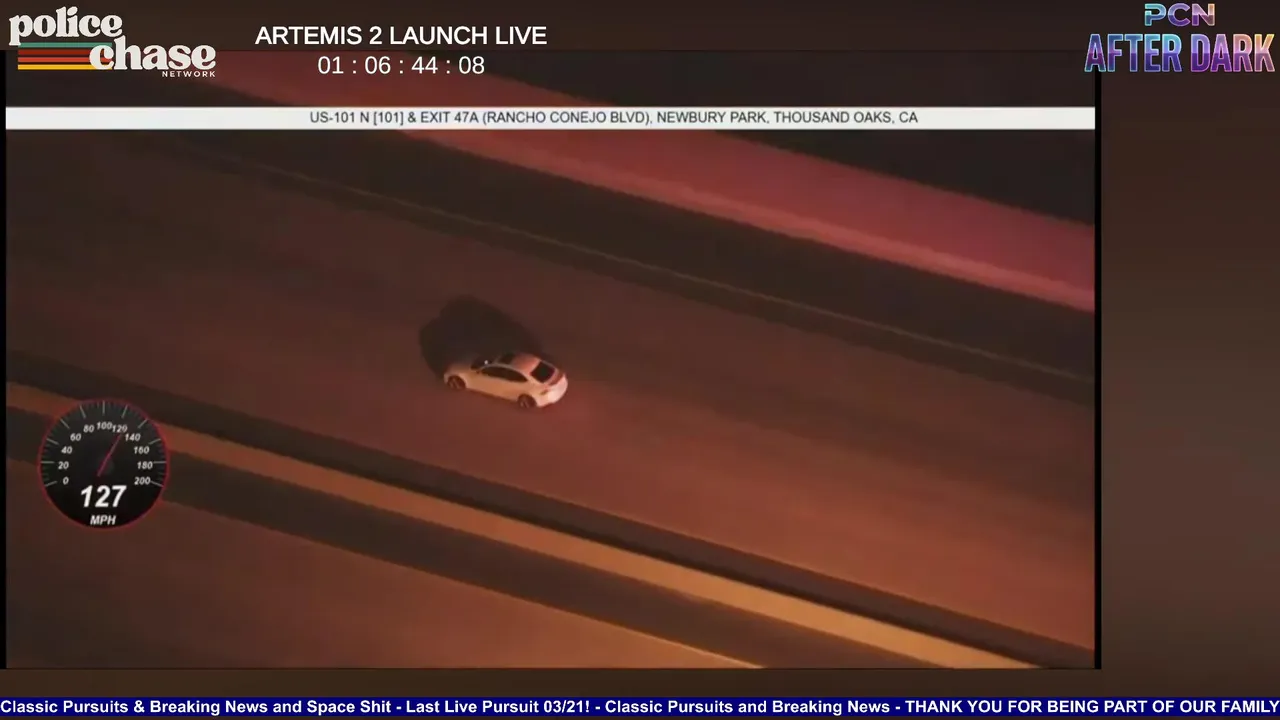Click the white car in the video
The height and width of the screenshot is (720, 1280).
tap(506, 381)
